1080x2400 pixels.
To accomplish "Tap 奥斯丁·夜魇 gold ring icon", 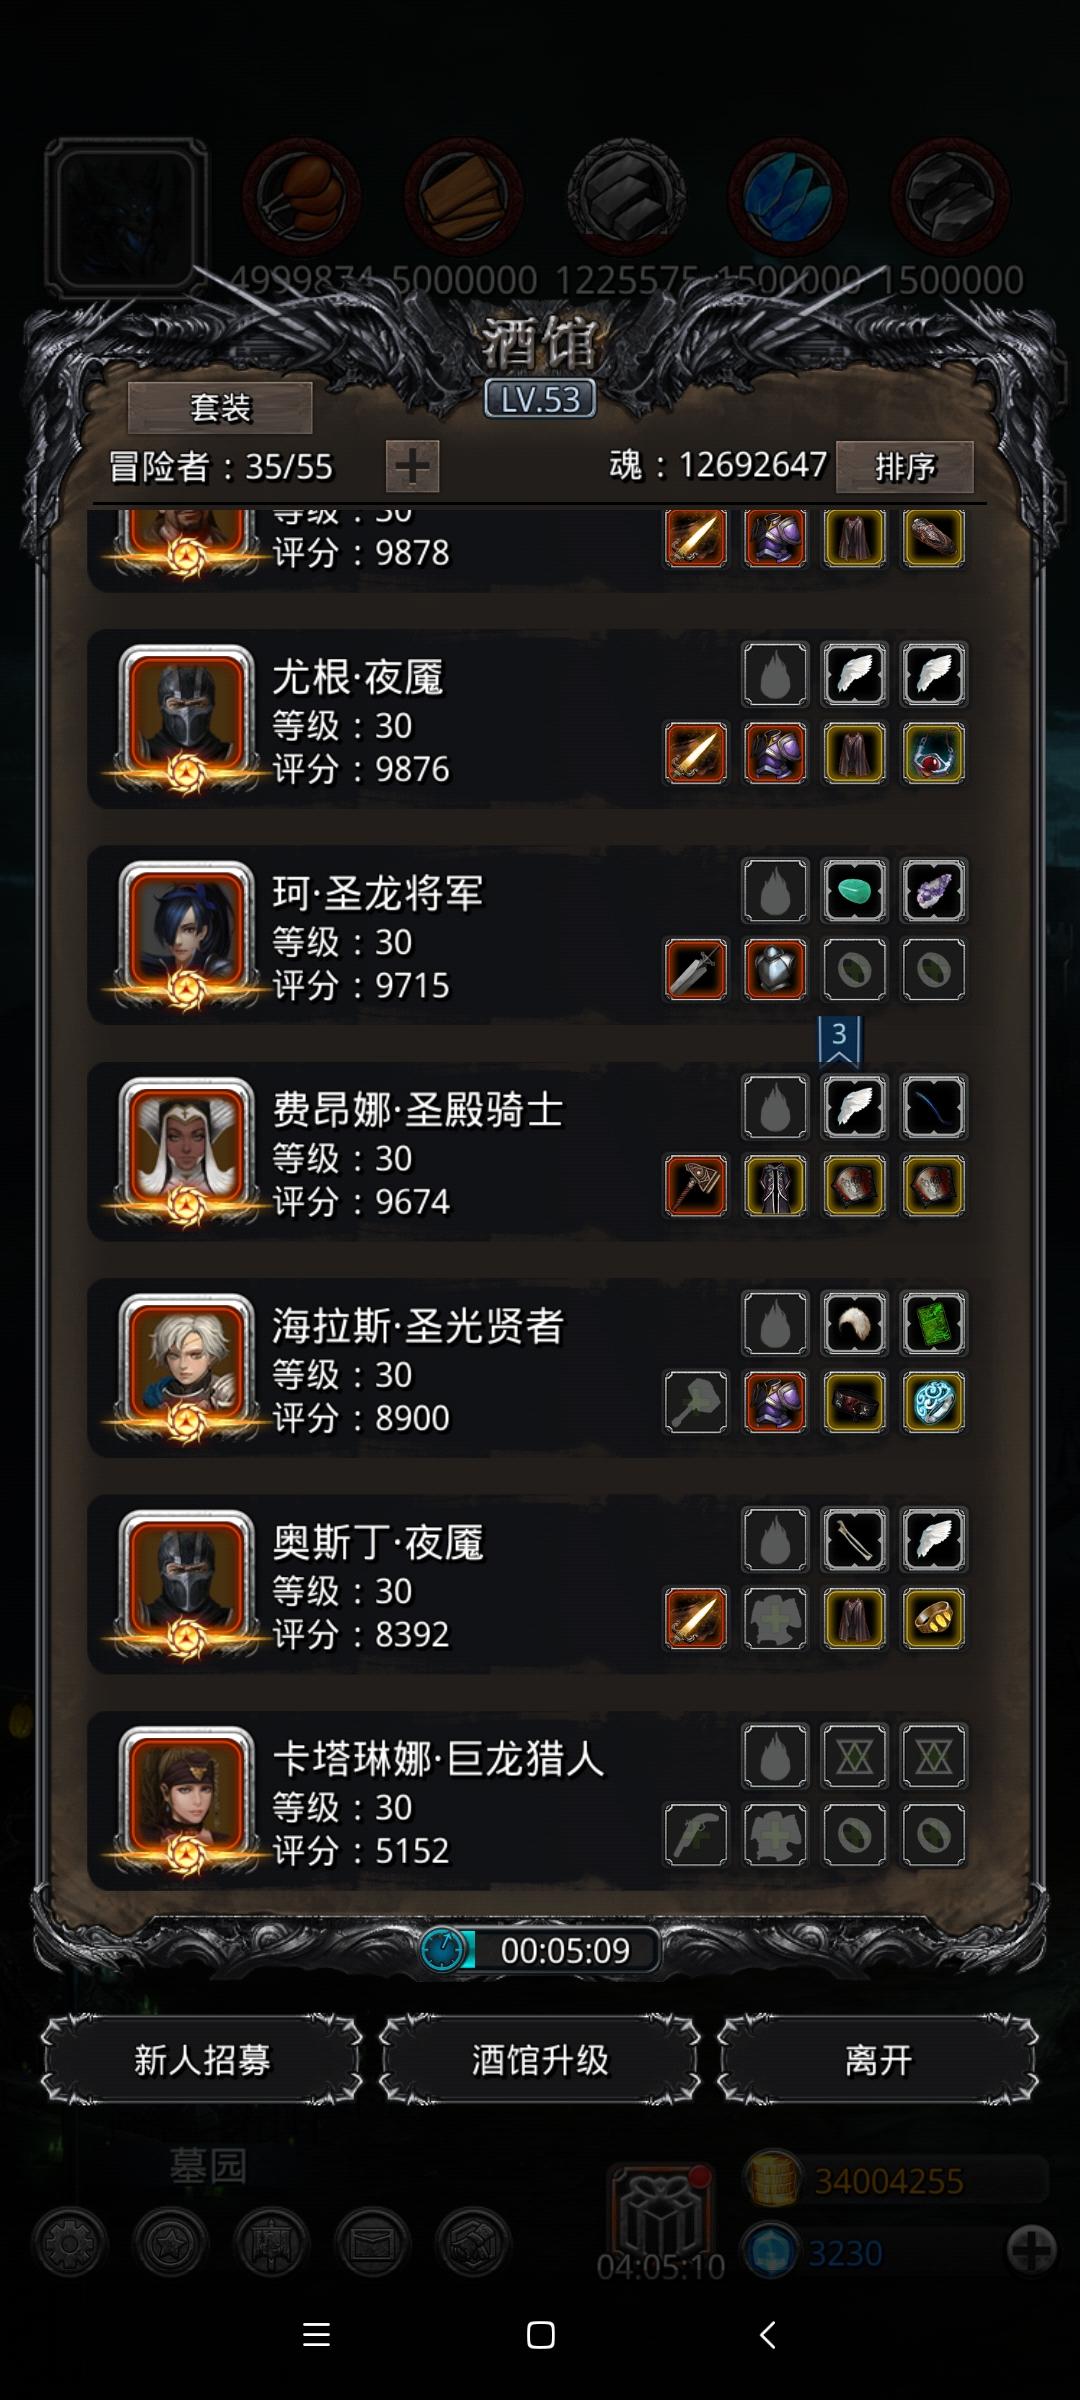I will click(x=934, y=1618).
